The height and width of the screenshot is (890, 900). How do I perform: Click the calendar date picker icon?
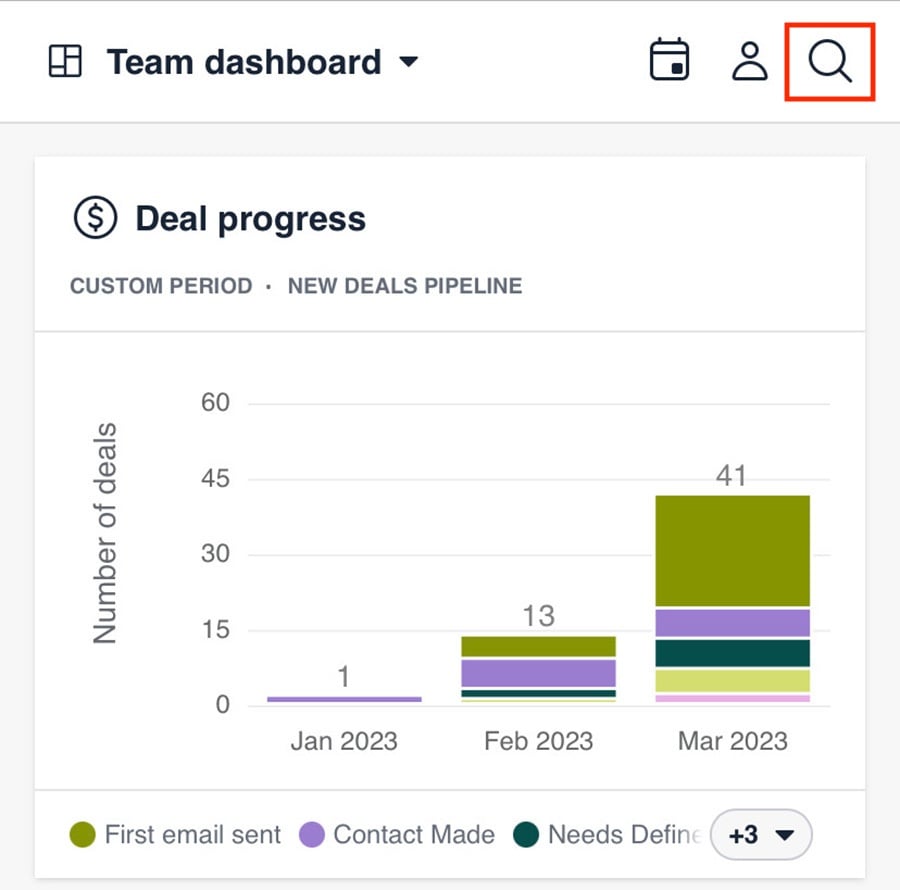click(x=670, y=59)
